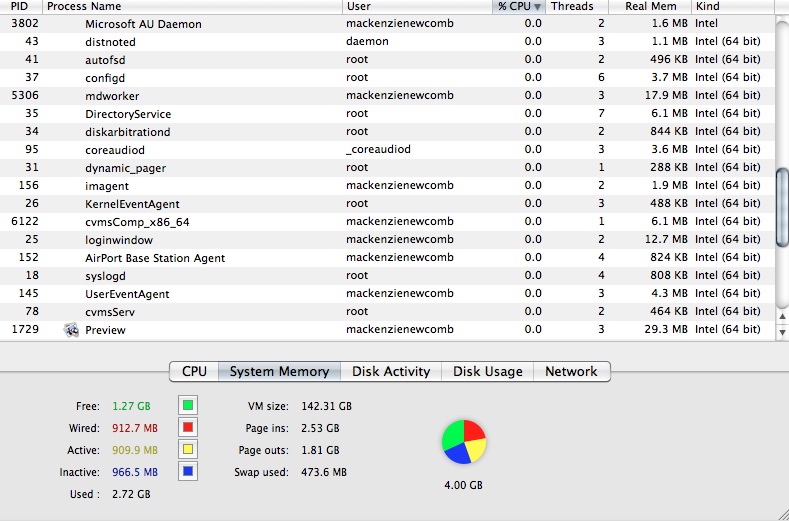
Task: Click the 17.9 MB real memory value
Action: point(666,95)
